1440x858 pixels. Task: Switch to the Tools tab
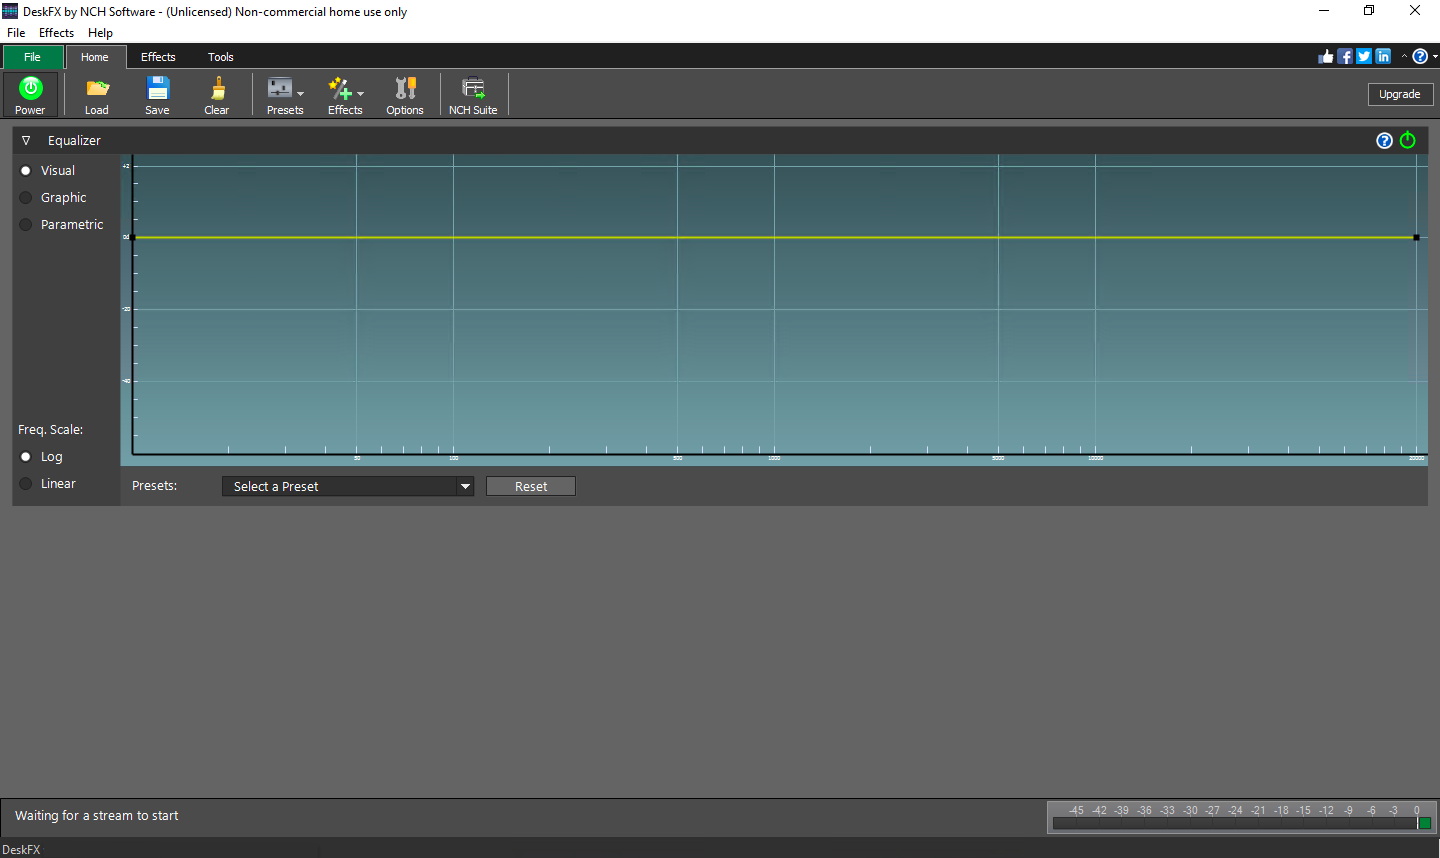point(220,57)
